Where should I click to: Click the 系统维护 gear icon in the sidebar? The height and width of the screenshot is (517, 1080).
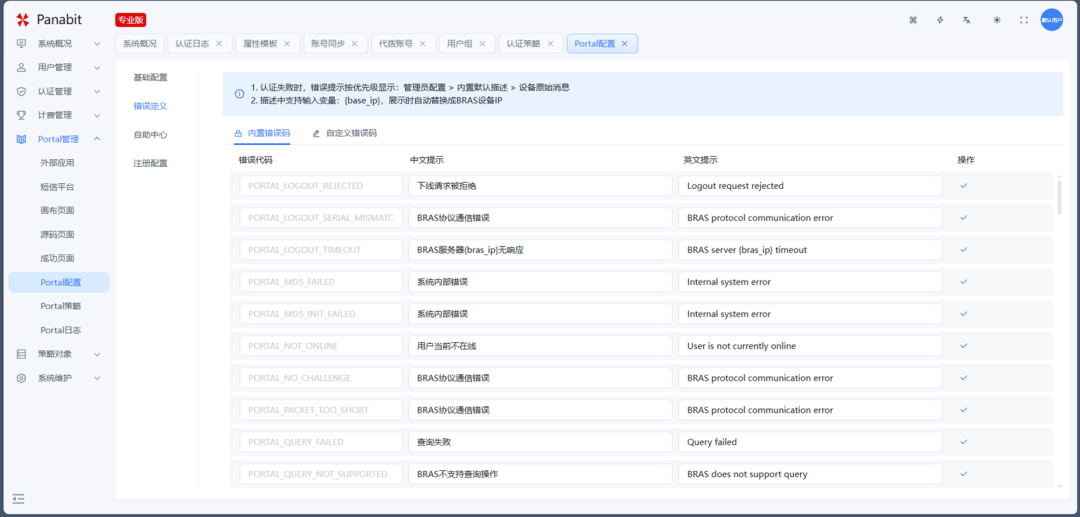click(x=21, y=378)
